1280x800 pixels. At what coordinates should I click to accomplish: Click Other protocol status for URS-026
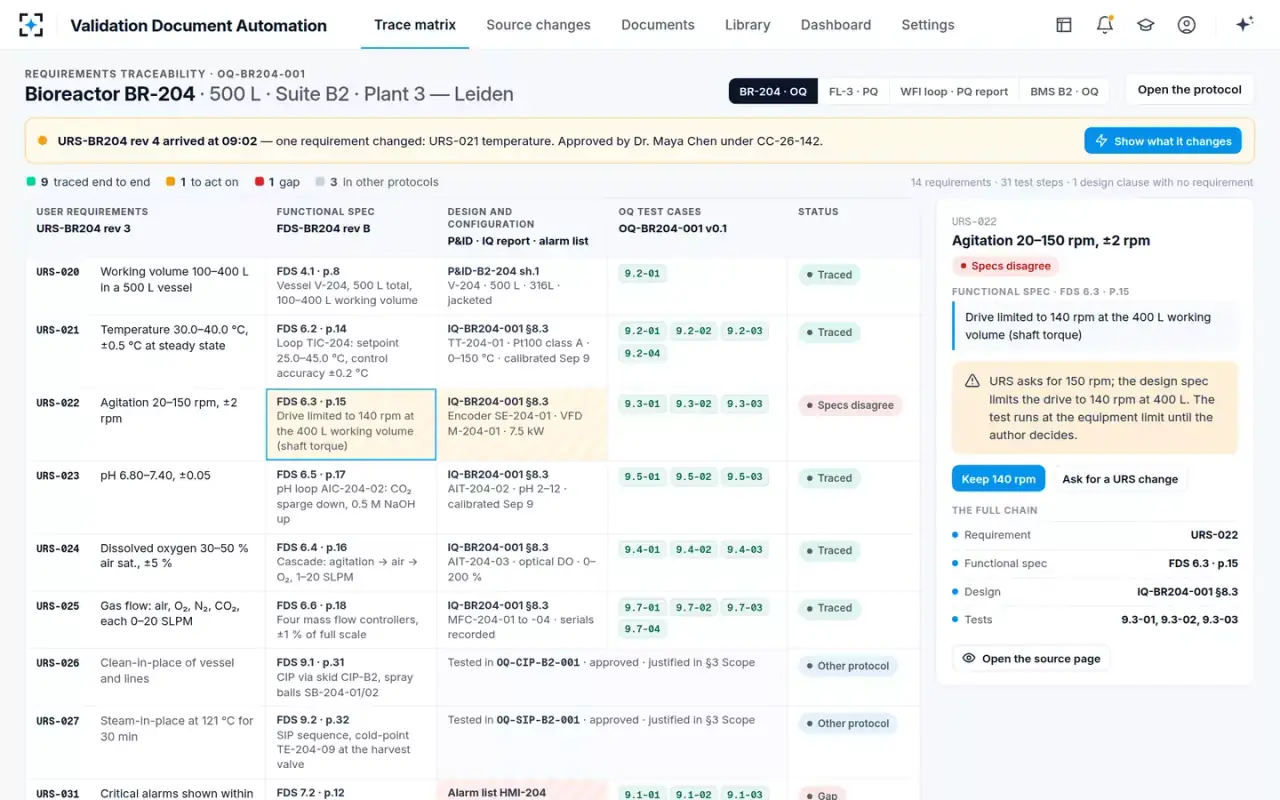click(847, 666)
